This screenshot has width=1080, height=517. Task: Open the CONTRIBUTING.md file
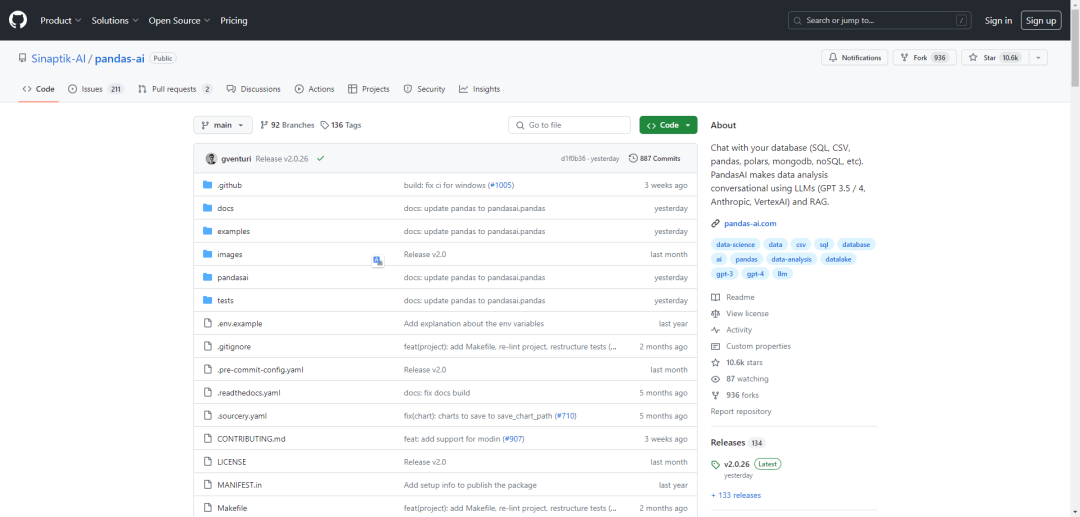[x=251, y=439]
